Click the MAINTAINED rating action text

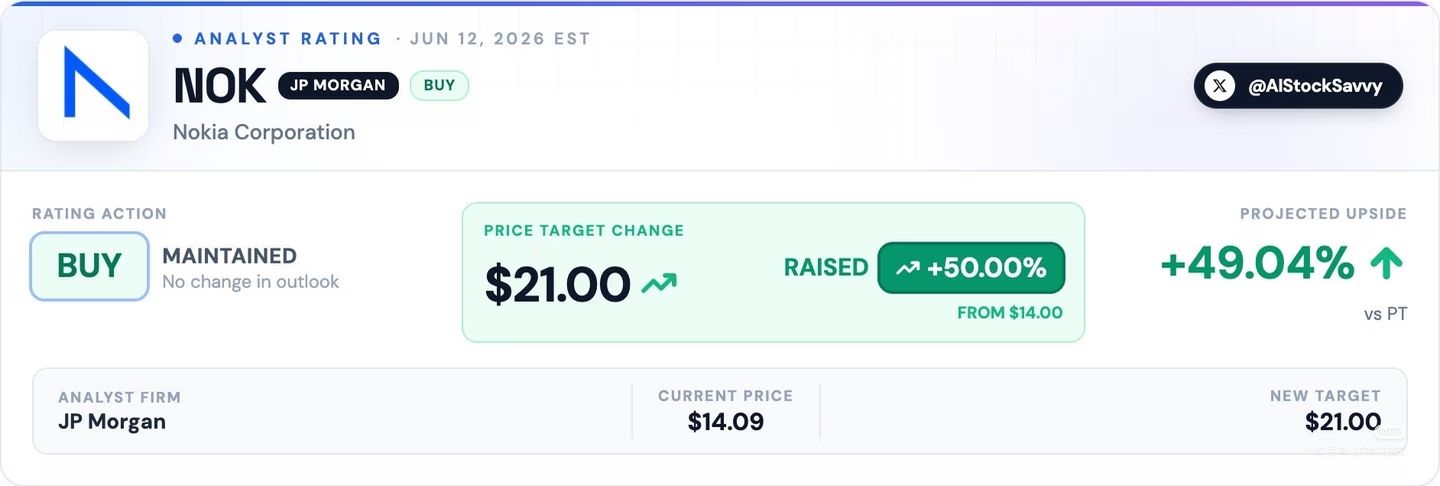[x=230, y=256]
